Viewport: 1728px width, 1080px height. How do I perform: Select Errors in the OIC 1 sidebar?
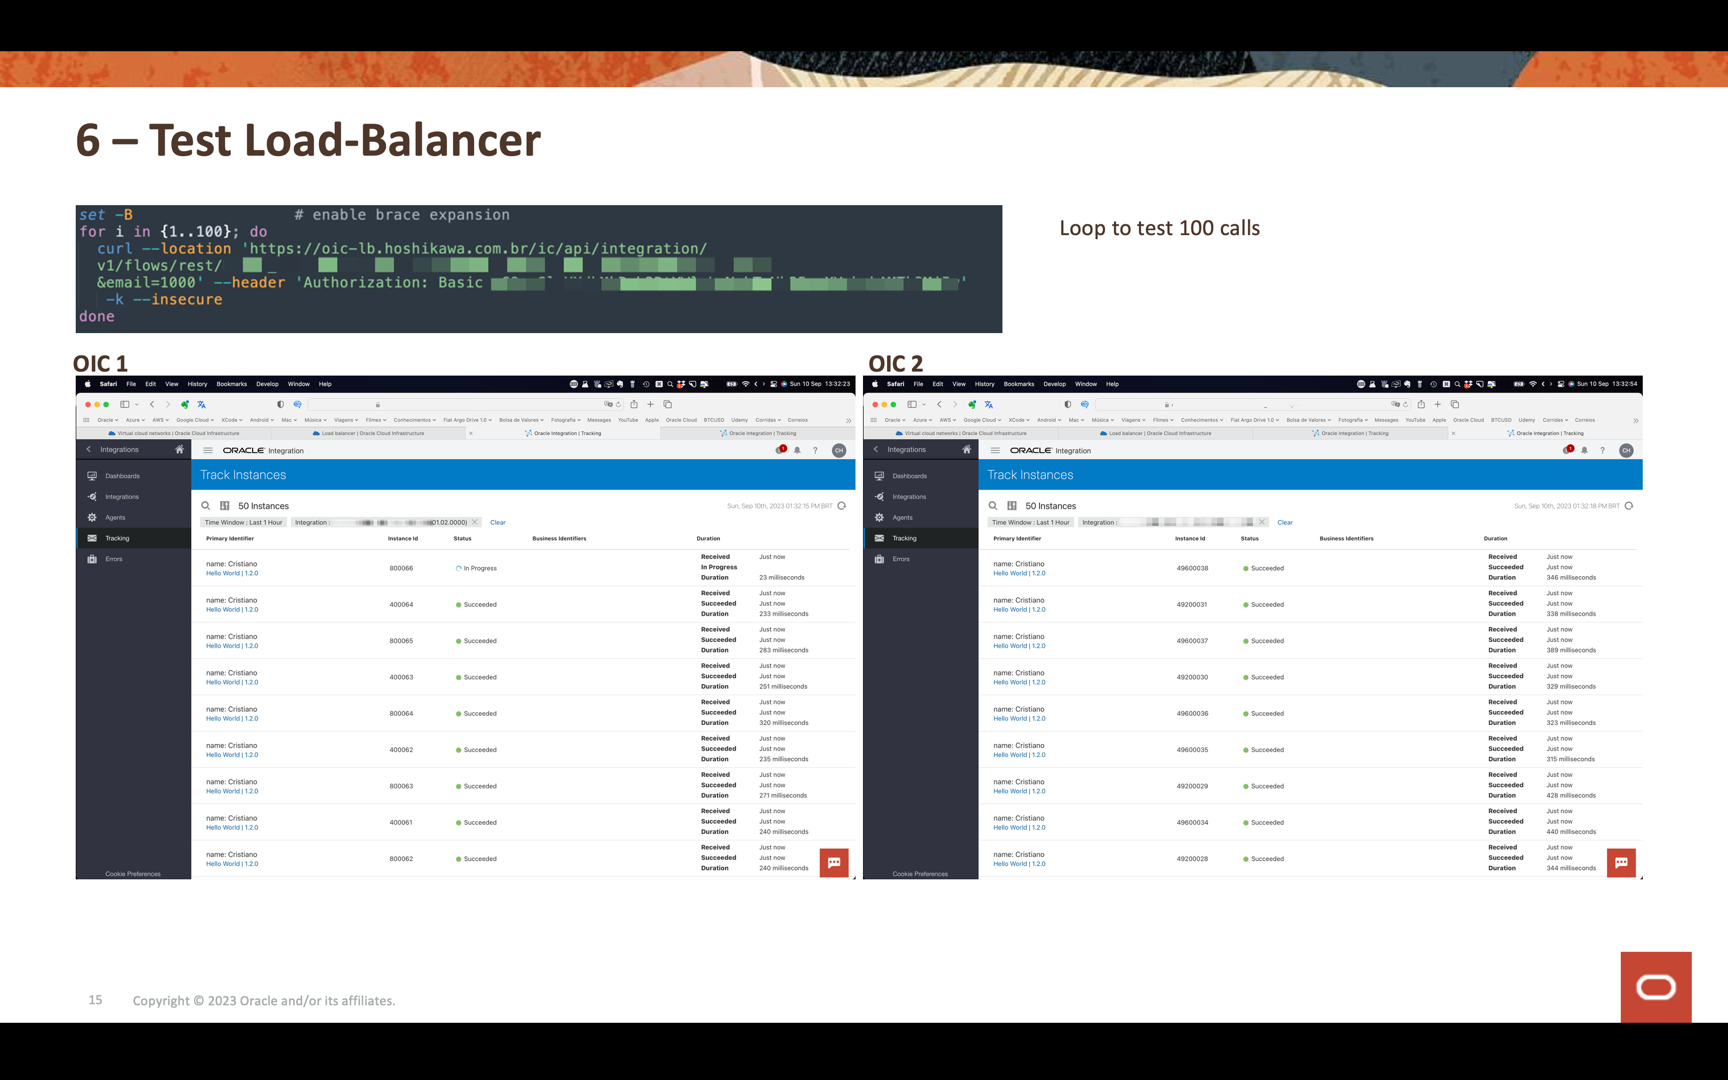pyautogui.click(x=114, y=559)
